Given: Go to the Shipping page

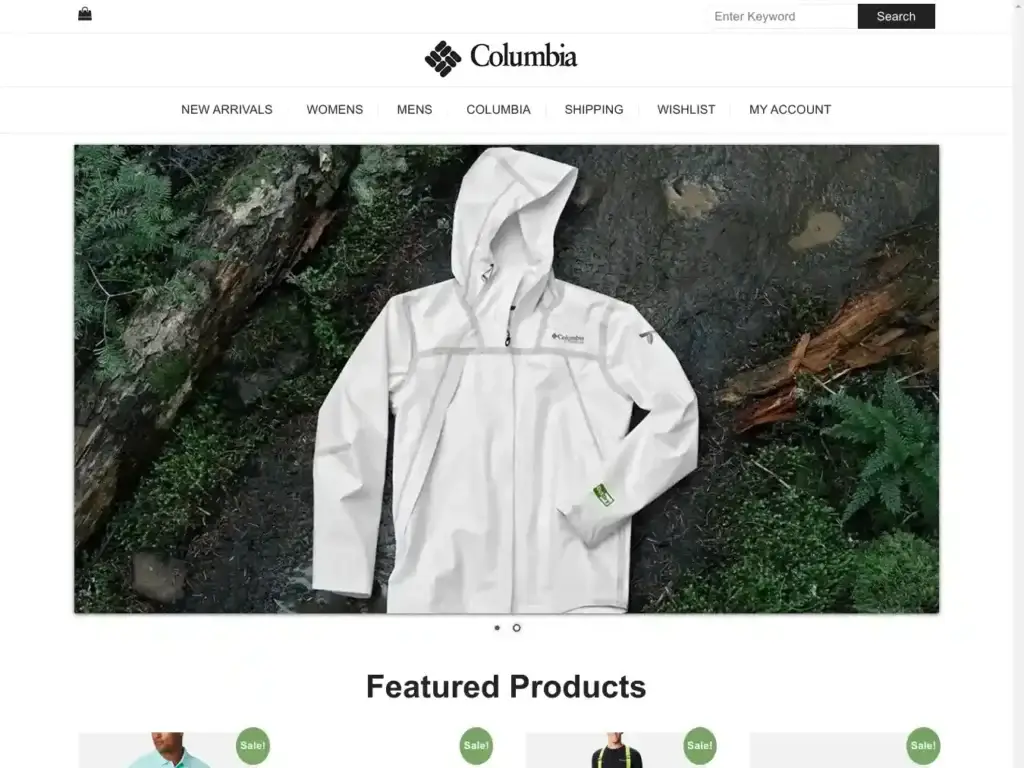Looking at the screenshot, I should coord(594,110).
